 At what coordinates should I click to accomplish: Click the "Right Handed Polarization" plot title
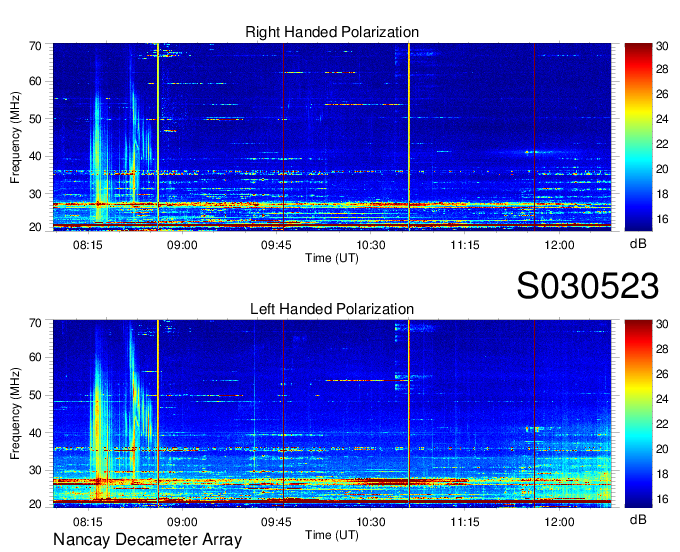(x=332, y=32)
